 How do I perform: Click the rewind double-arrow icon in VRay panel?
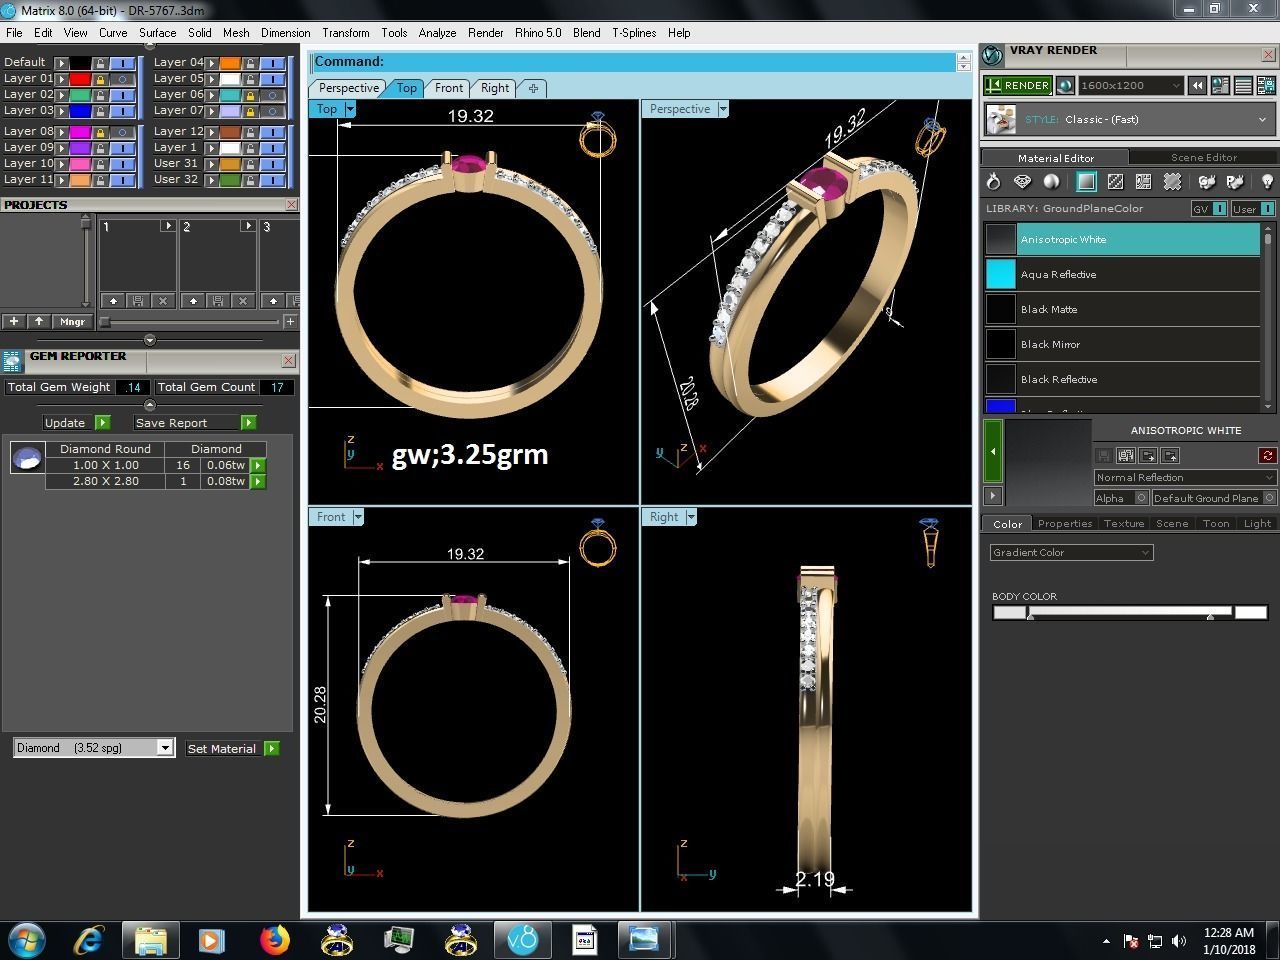click(x=1197, y=86)
